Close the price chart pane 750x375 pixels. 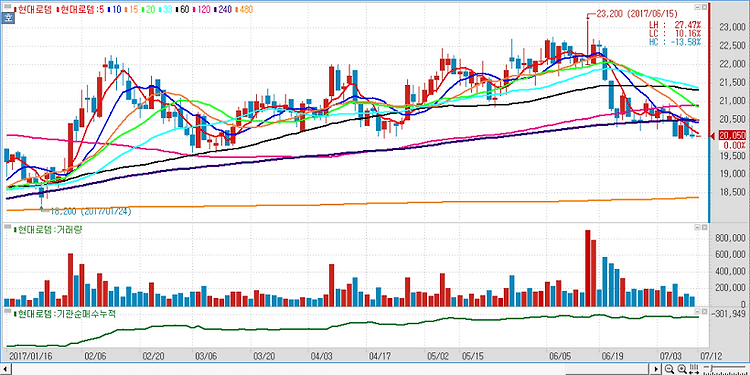pos(704,7)
